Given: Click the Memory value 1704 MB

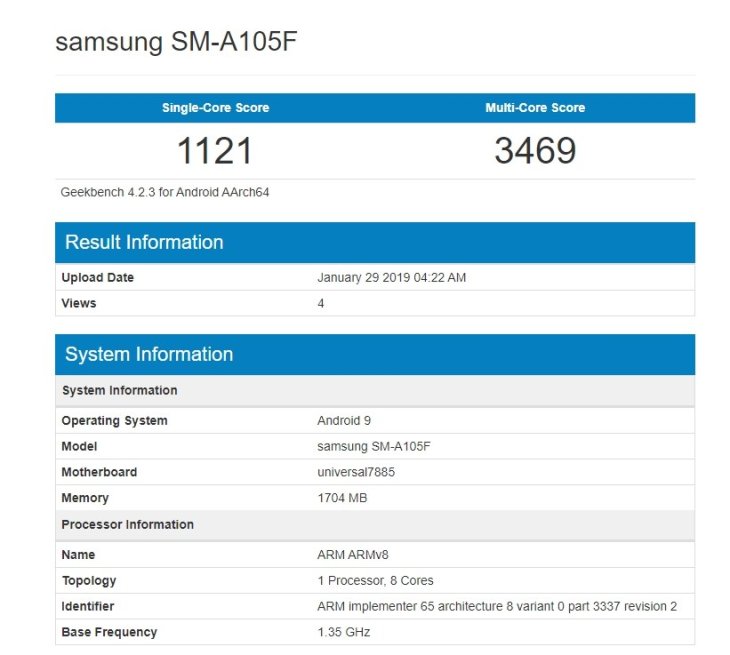Looking at the screenshot, I should pyautogui.click(x=343, y=498).
